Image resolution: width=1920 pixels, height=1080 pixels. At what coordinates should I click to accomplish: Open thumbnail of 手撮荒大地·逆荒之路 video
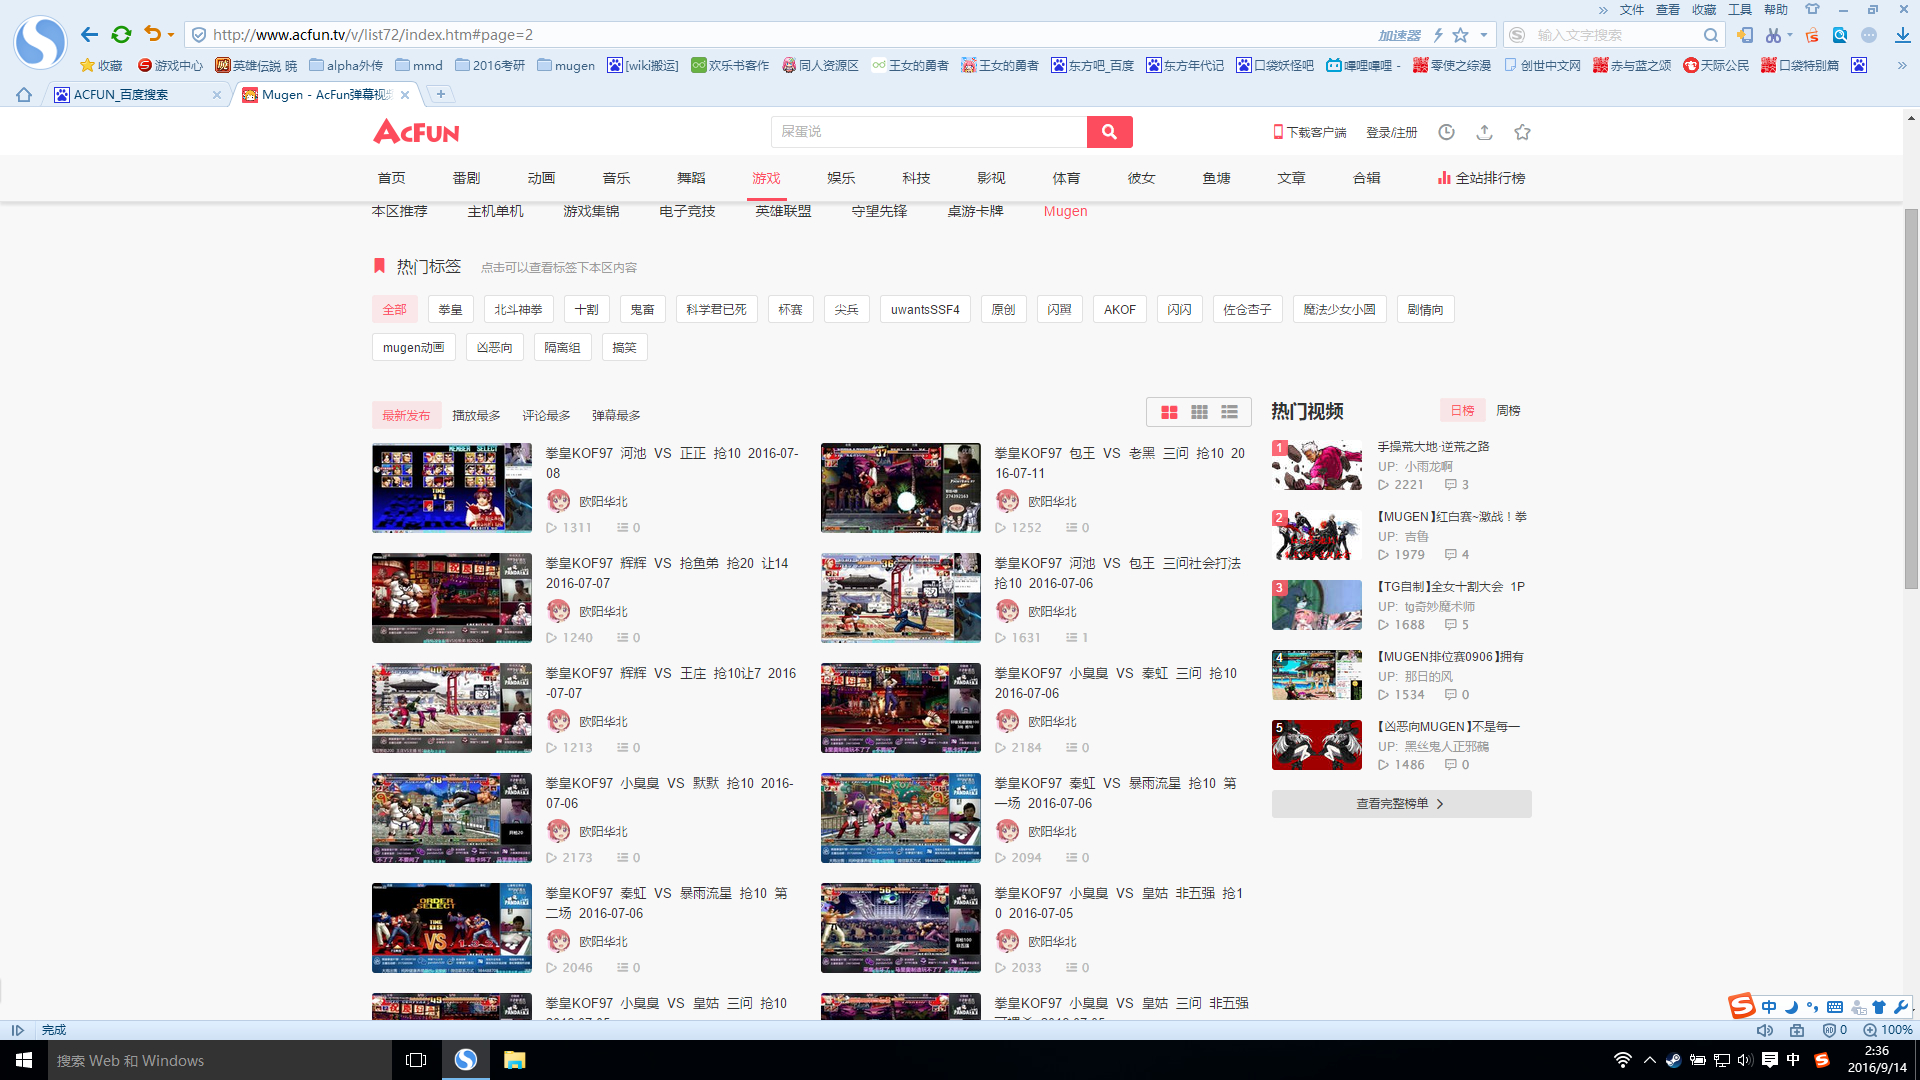(1316, 465)
